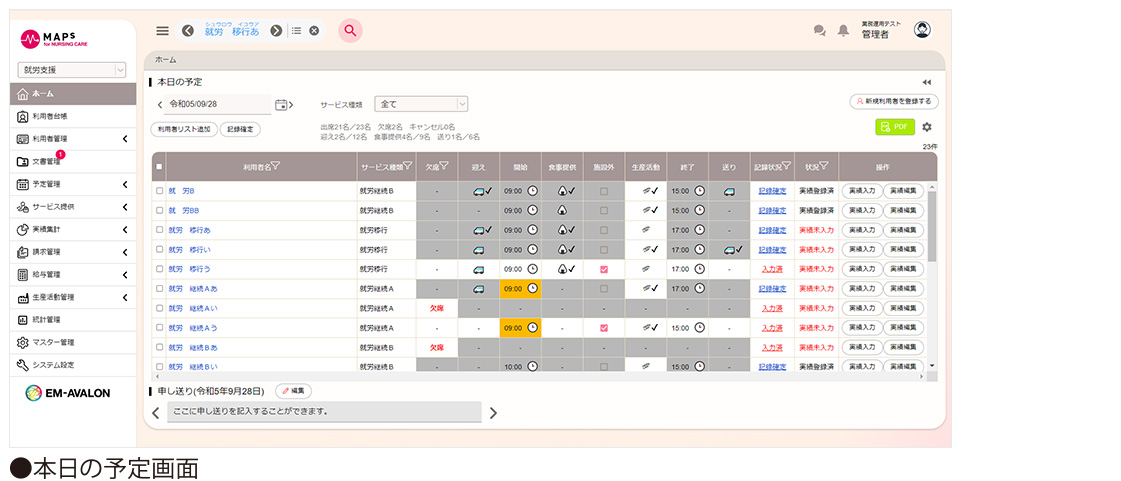Image resolution: width=1121 pixels, height=481 pixels.
Task: Collapse panel with double-left arrow icon
Action: (927, 82)
